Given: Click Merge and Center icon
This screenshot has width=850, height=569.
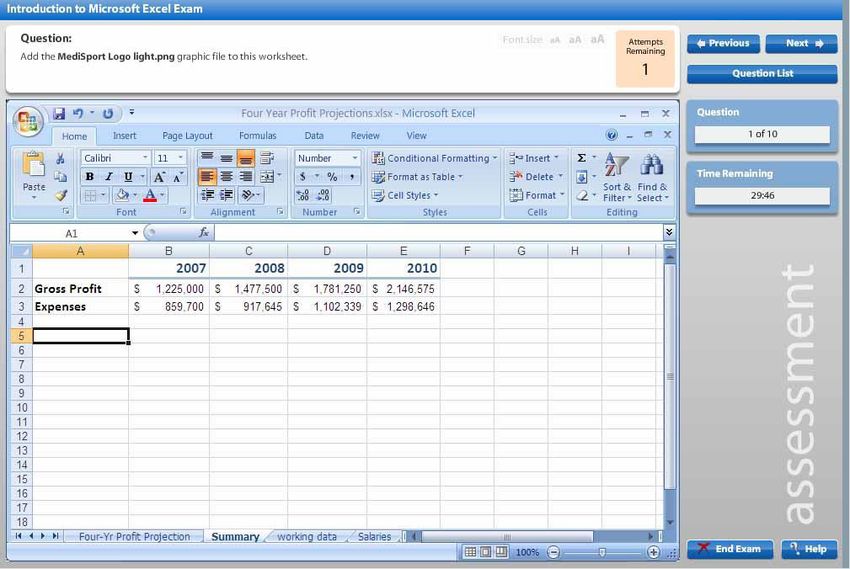Looking at the screenshot, I should tap(267, 177).
